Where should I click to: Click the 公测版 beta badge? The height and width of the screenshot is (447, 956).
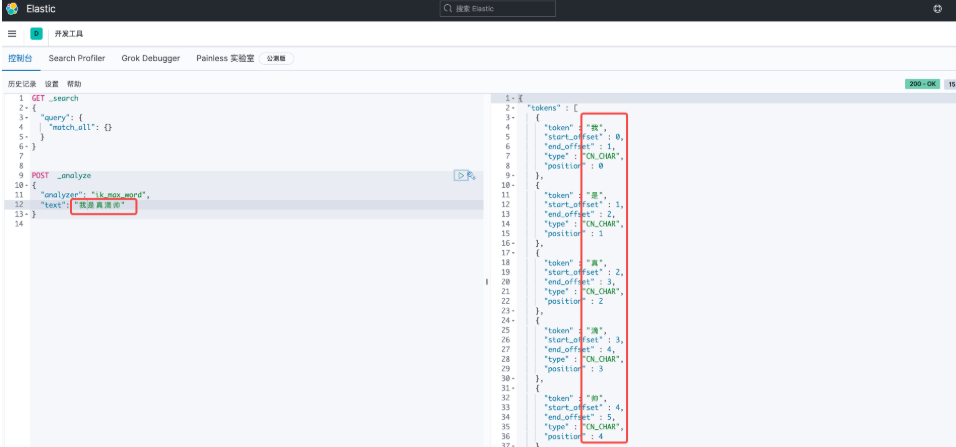(276, 59)
